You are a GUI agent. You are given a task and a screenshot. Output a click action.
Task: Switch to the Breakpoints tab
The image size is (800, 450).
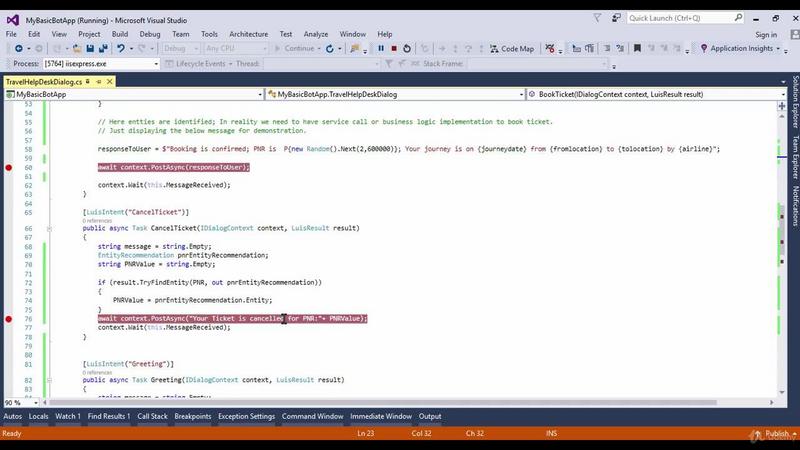(192, 416)
